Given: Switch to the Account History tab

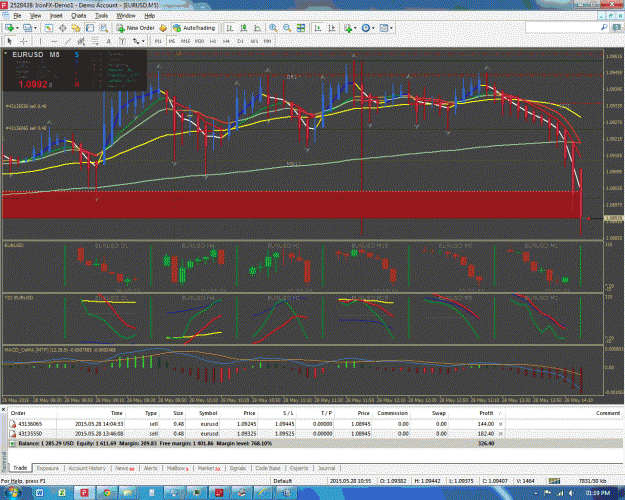Looking at the screenshot, I should pos(87,468).
